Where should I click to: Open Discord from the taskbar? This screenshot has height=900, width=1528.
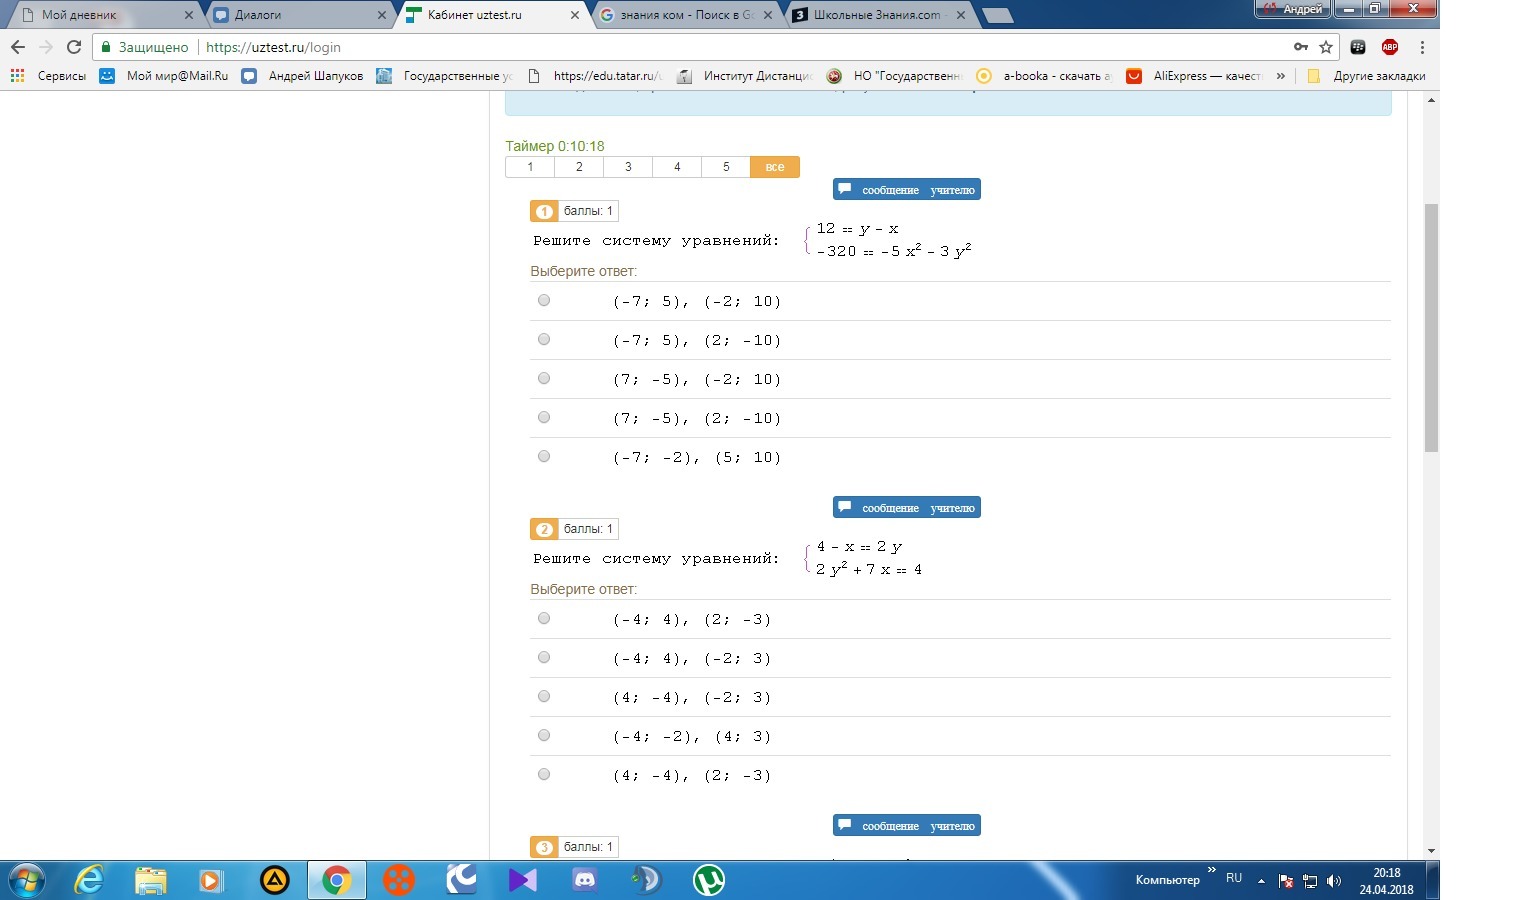click(584, 880)
